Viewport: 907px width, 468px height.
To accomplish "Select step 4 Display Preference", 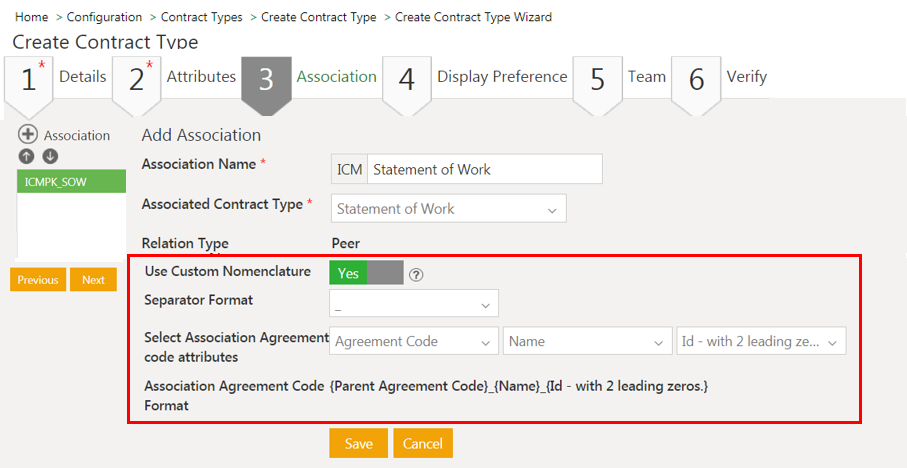I will (477, 78).
